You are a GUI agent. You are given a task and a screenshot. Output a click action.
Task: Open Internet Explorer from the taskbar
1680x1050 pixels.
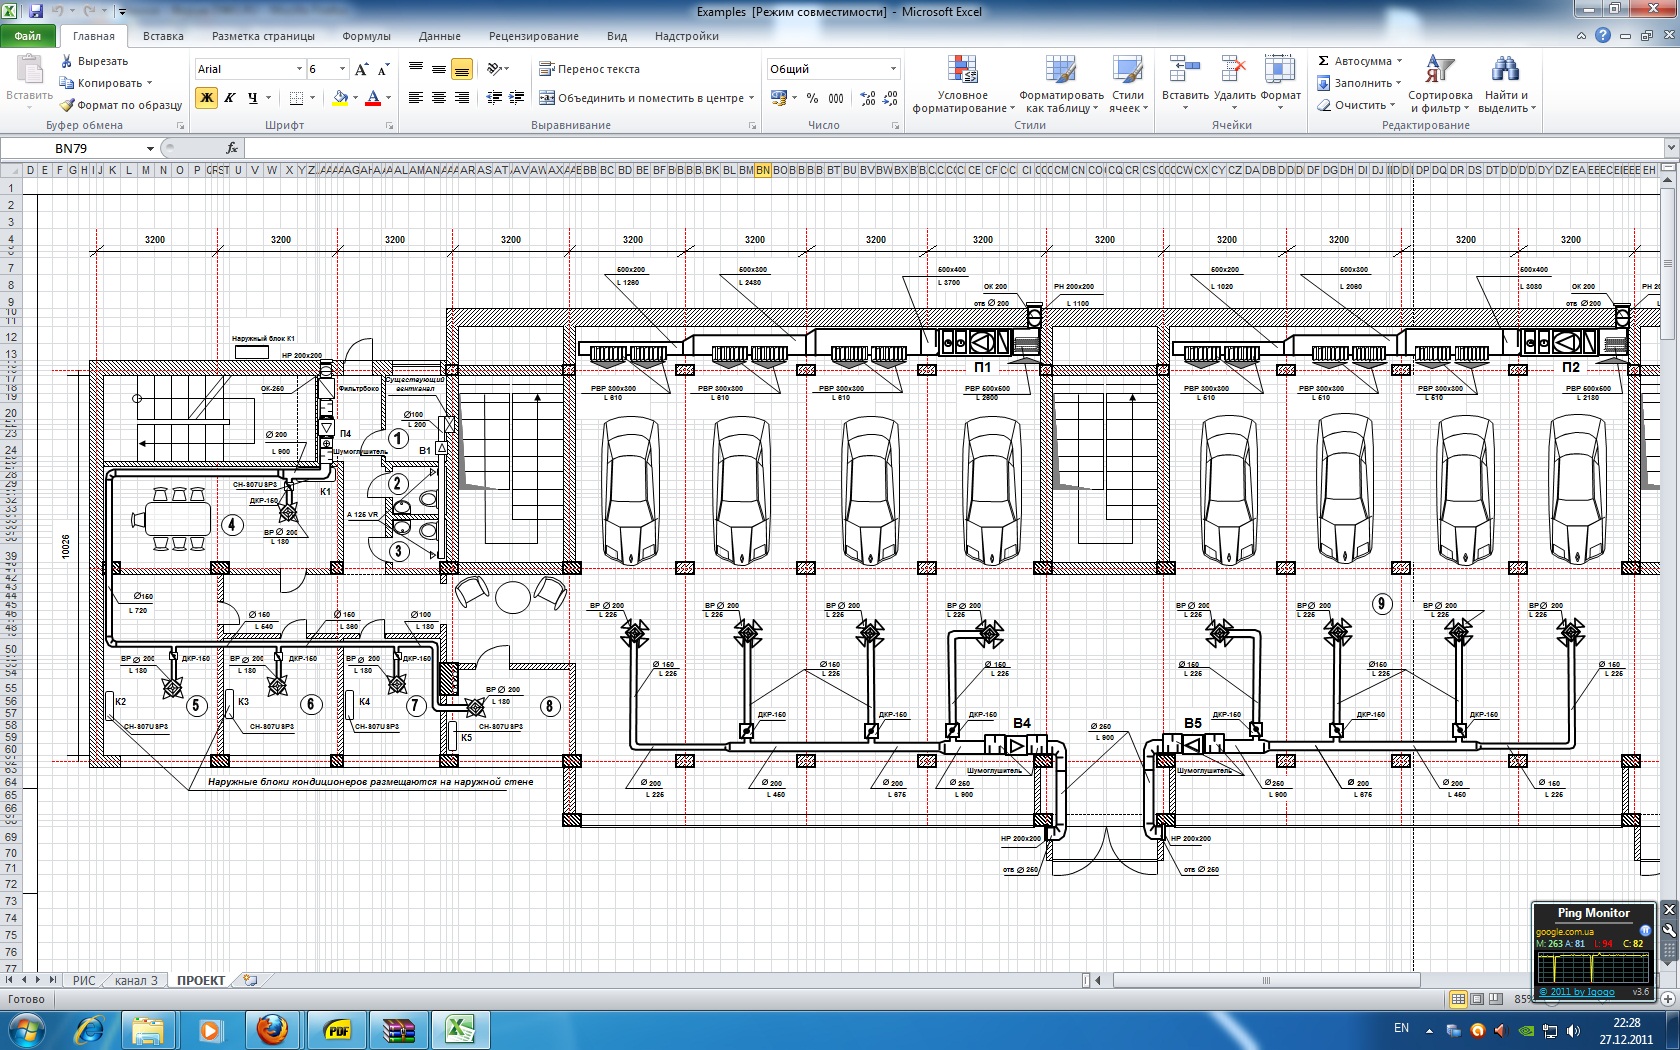(x=90, y=1029)
